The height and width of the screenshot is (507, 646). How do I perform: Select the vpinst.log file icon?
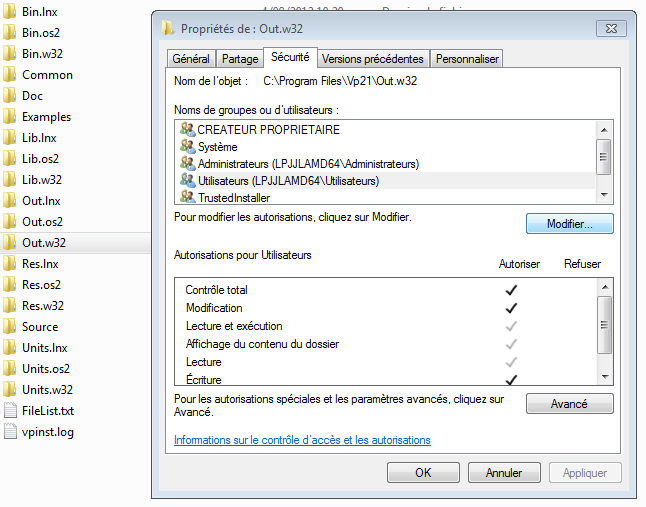[x=10, y=432]
